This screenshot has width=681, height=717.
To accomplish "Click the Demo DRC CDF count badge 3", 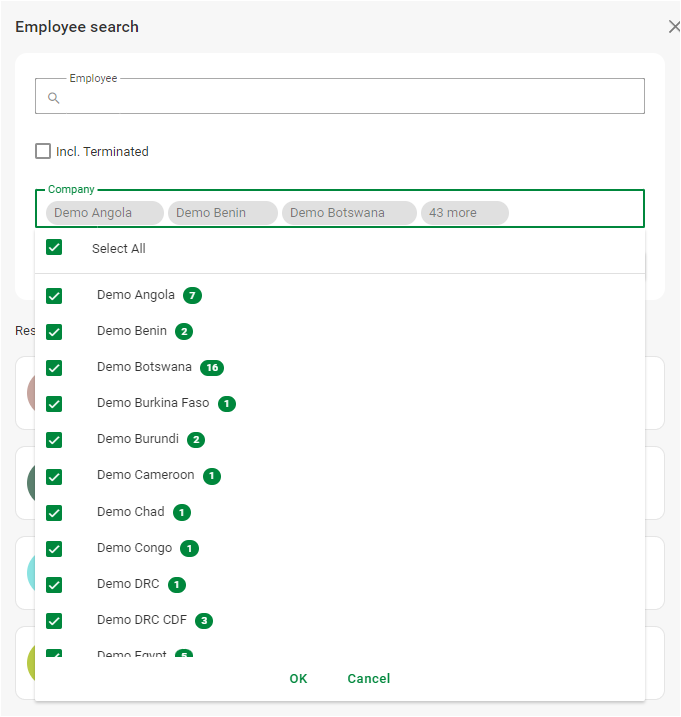I will pyautogui.click(x=204, y=621).
